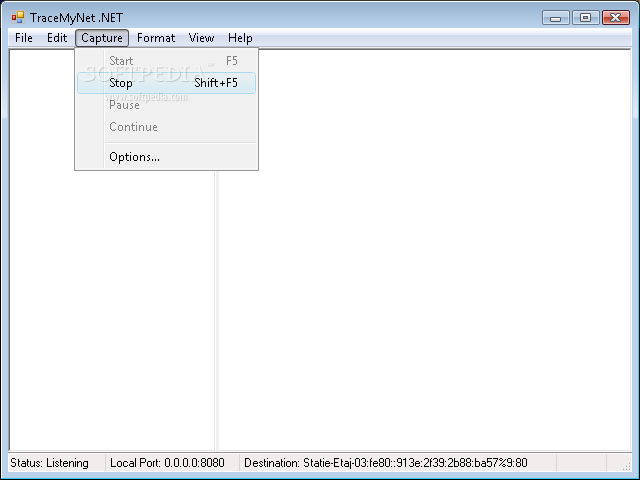Open the Edit menu
Image resolution: width=640 pixels, height=480 pixels.
pos(57,38)
